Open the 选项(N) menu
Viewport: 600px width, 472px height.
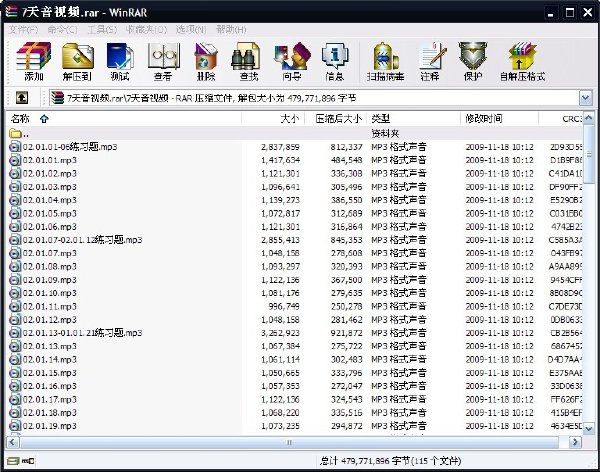tap(191, 29)
